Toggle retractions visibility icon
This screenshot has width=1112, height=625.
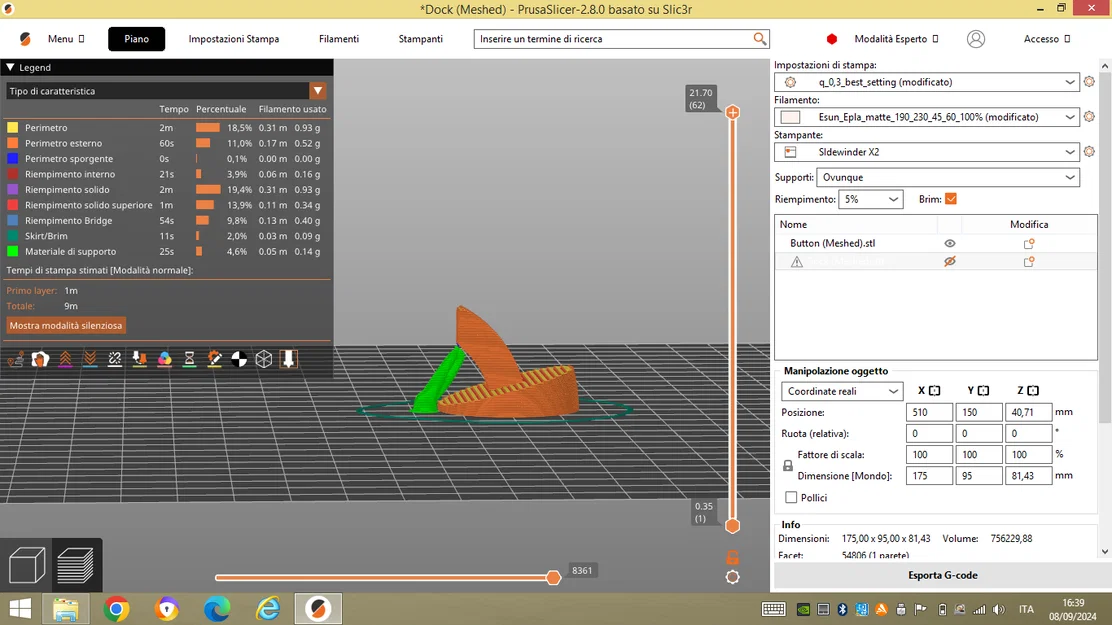(65, 360)
